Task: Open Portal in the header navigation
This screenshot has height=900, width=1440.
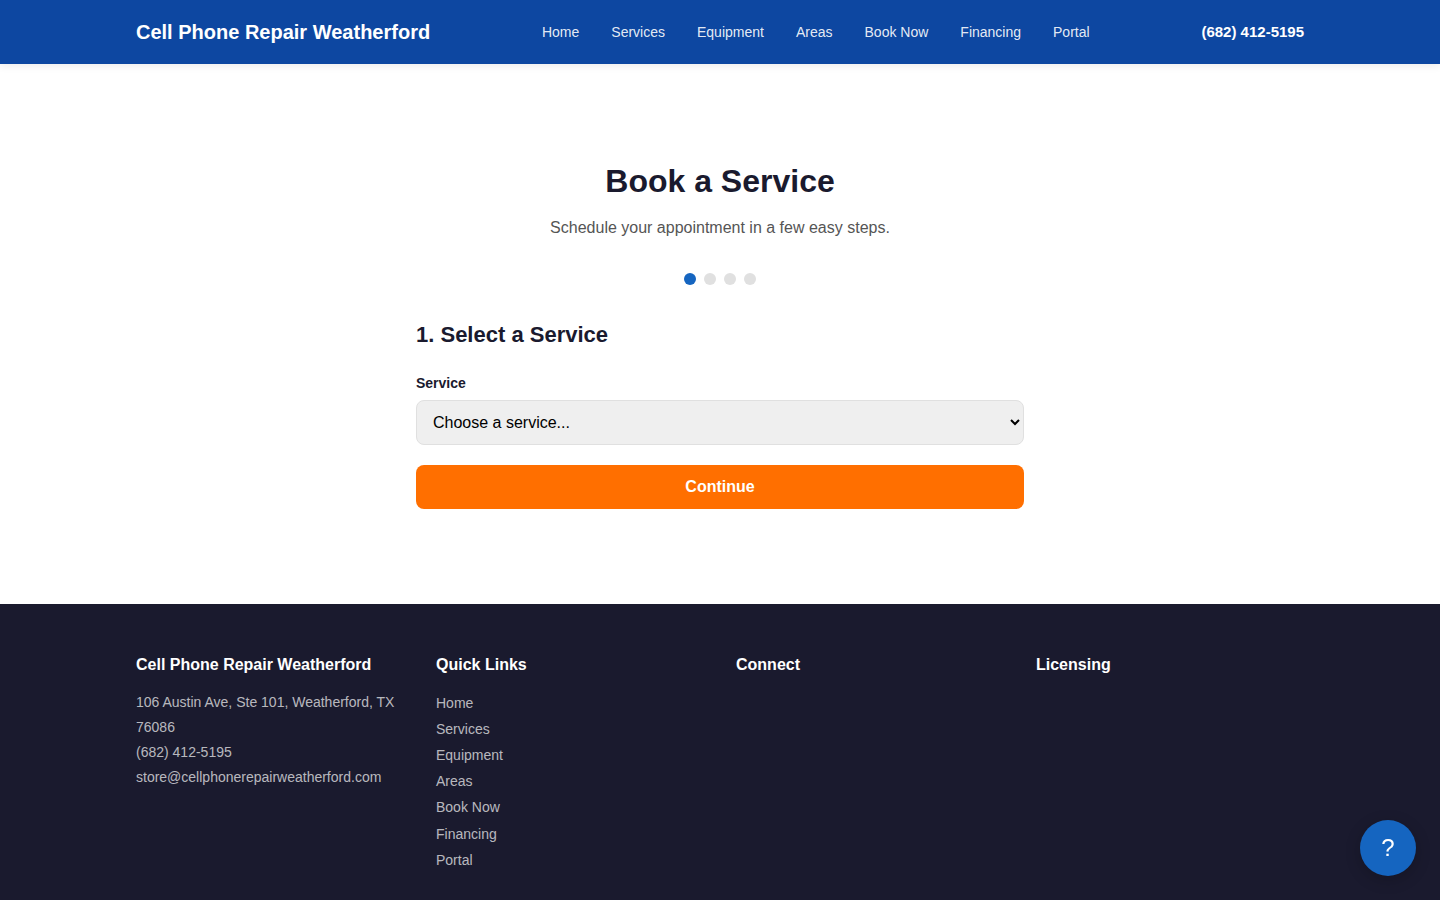Action: click(x=1070, y=32)
